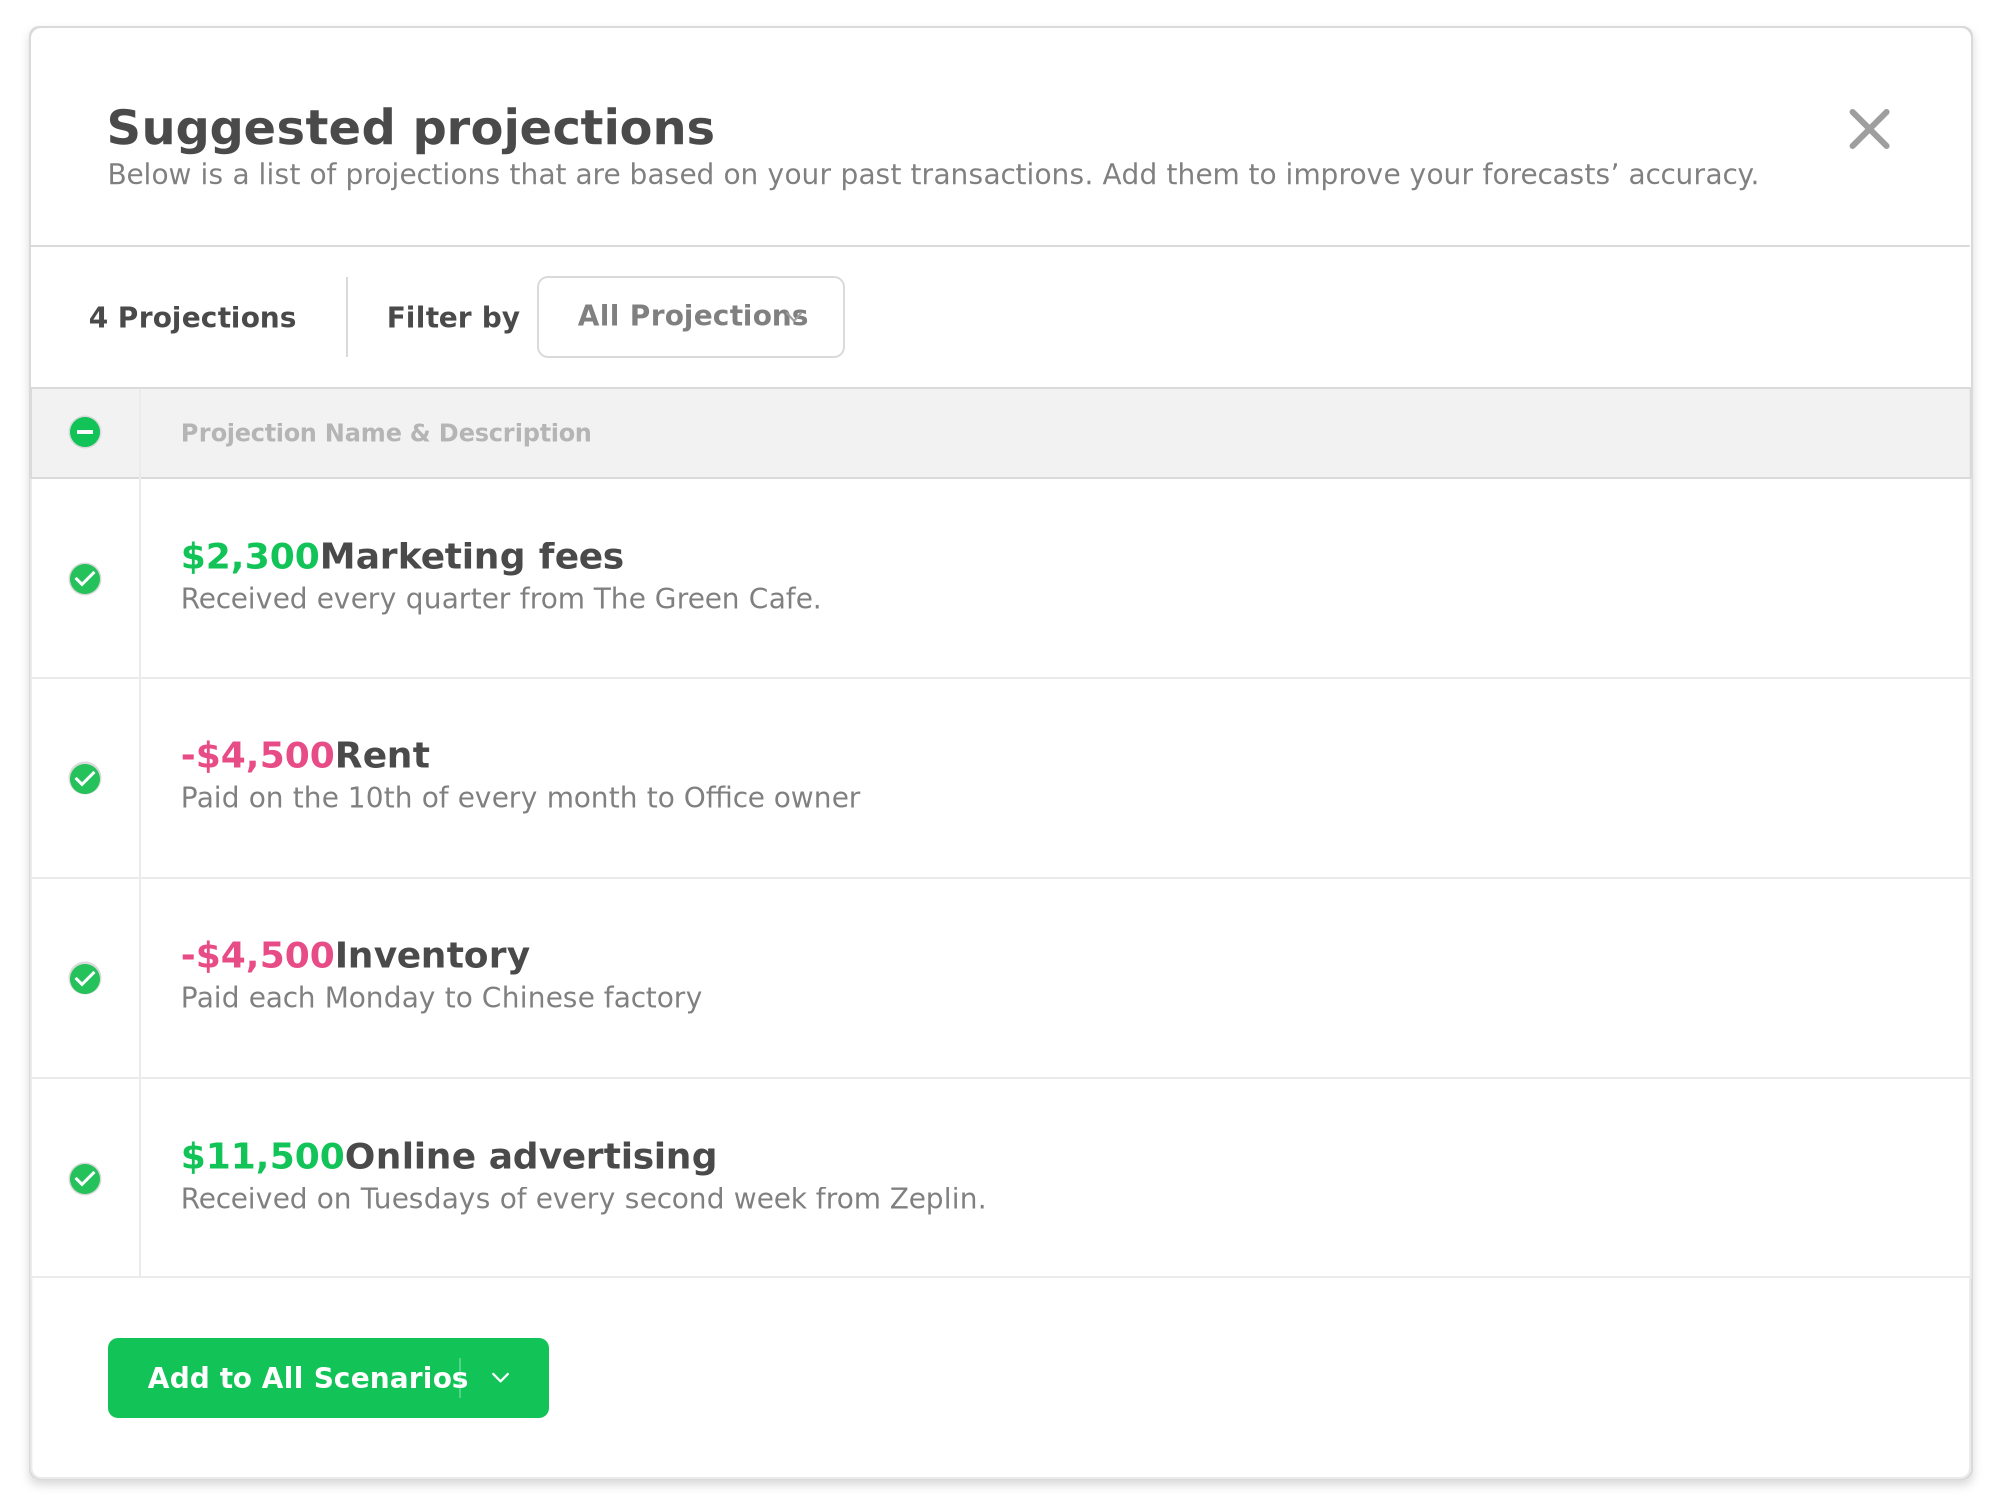Open the All Projections filter dropdown
The height and width of the screenshot is (1505, 2001).
pyautogui.click(x=690, y=316)
